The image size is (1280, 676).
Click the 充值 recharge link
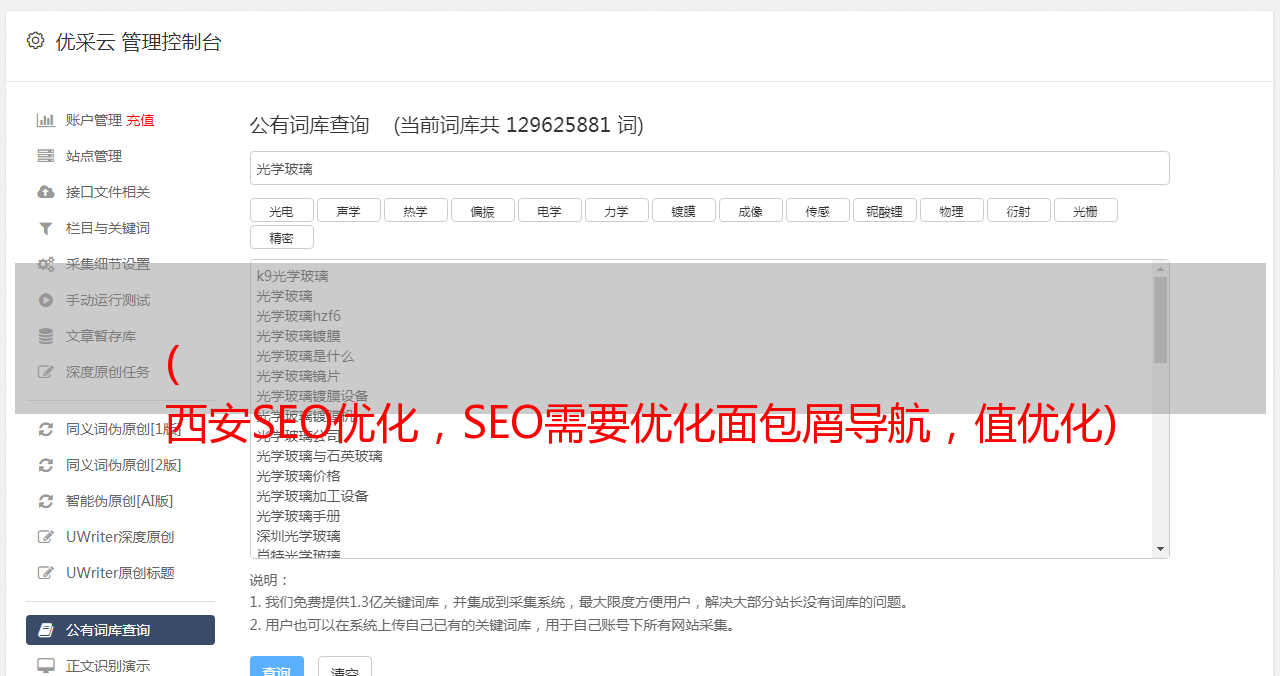[140, 120]
